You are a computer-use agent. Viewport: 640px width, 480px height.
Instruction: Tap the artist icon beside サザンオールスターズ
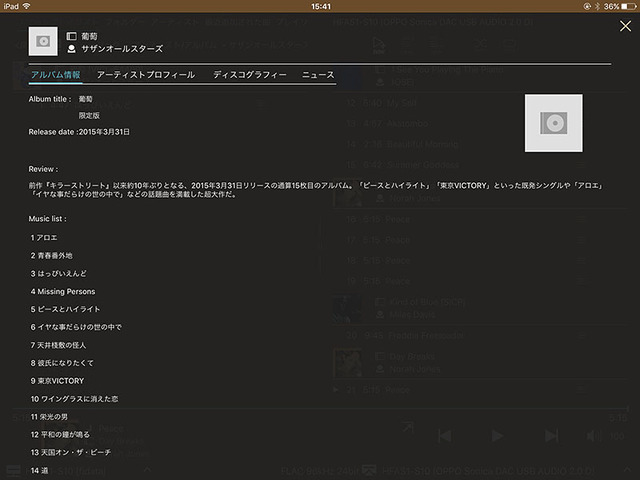click(x=71, y=48)
